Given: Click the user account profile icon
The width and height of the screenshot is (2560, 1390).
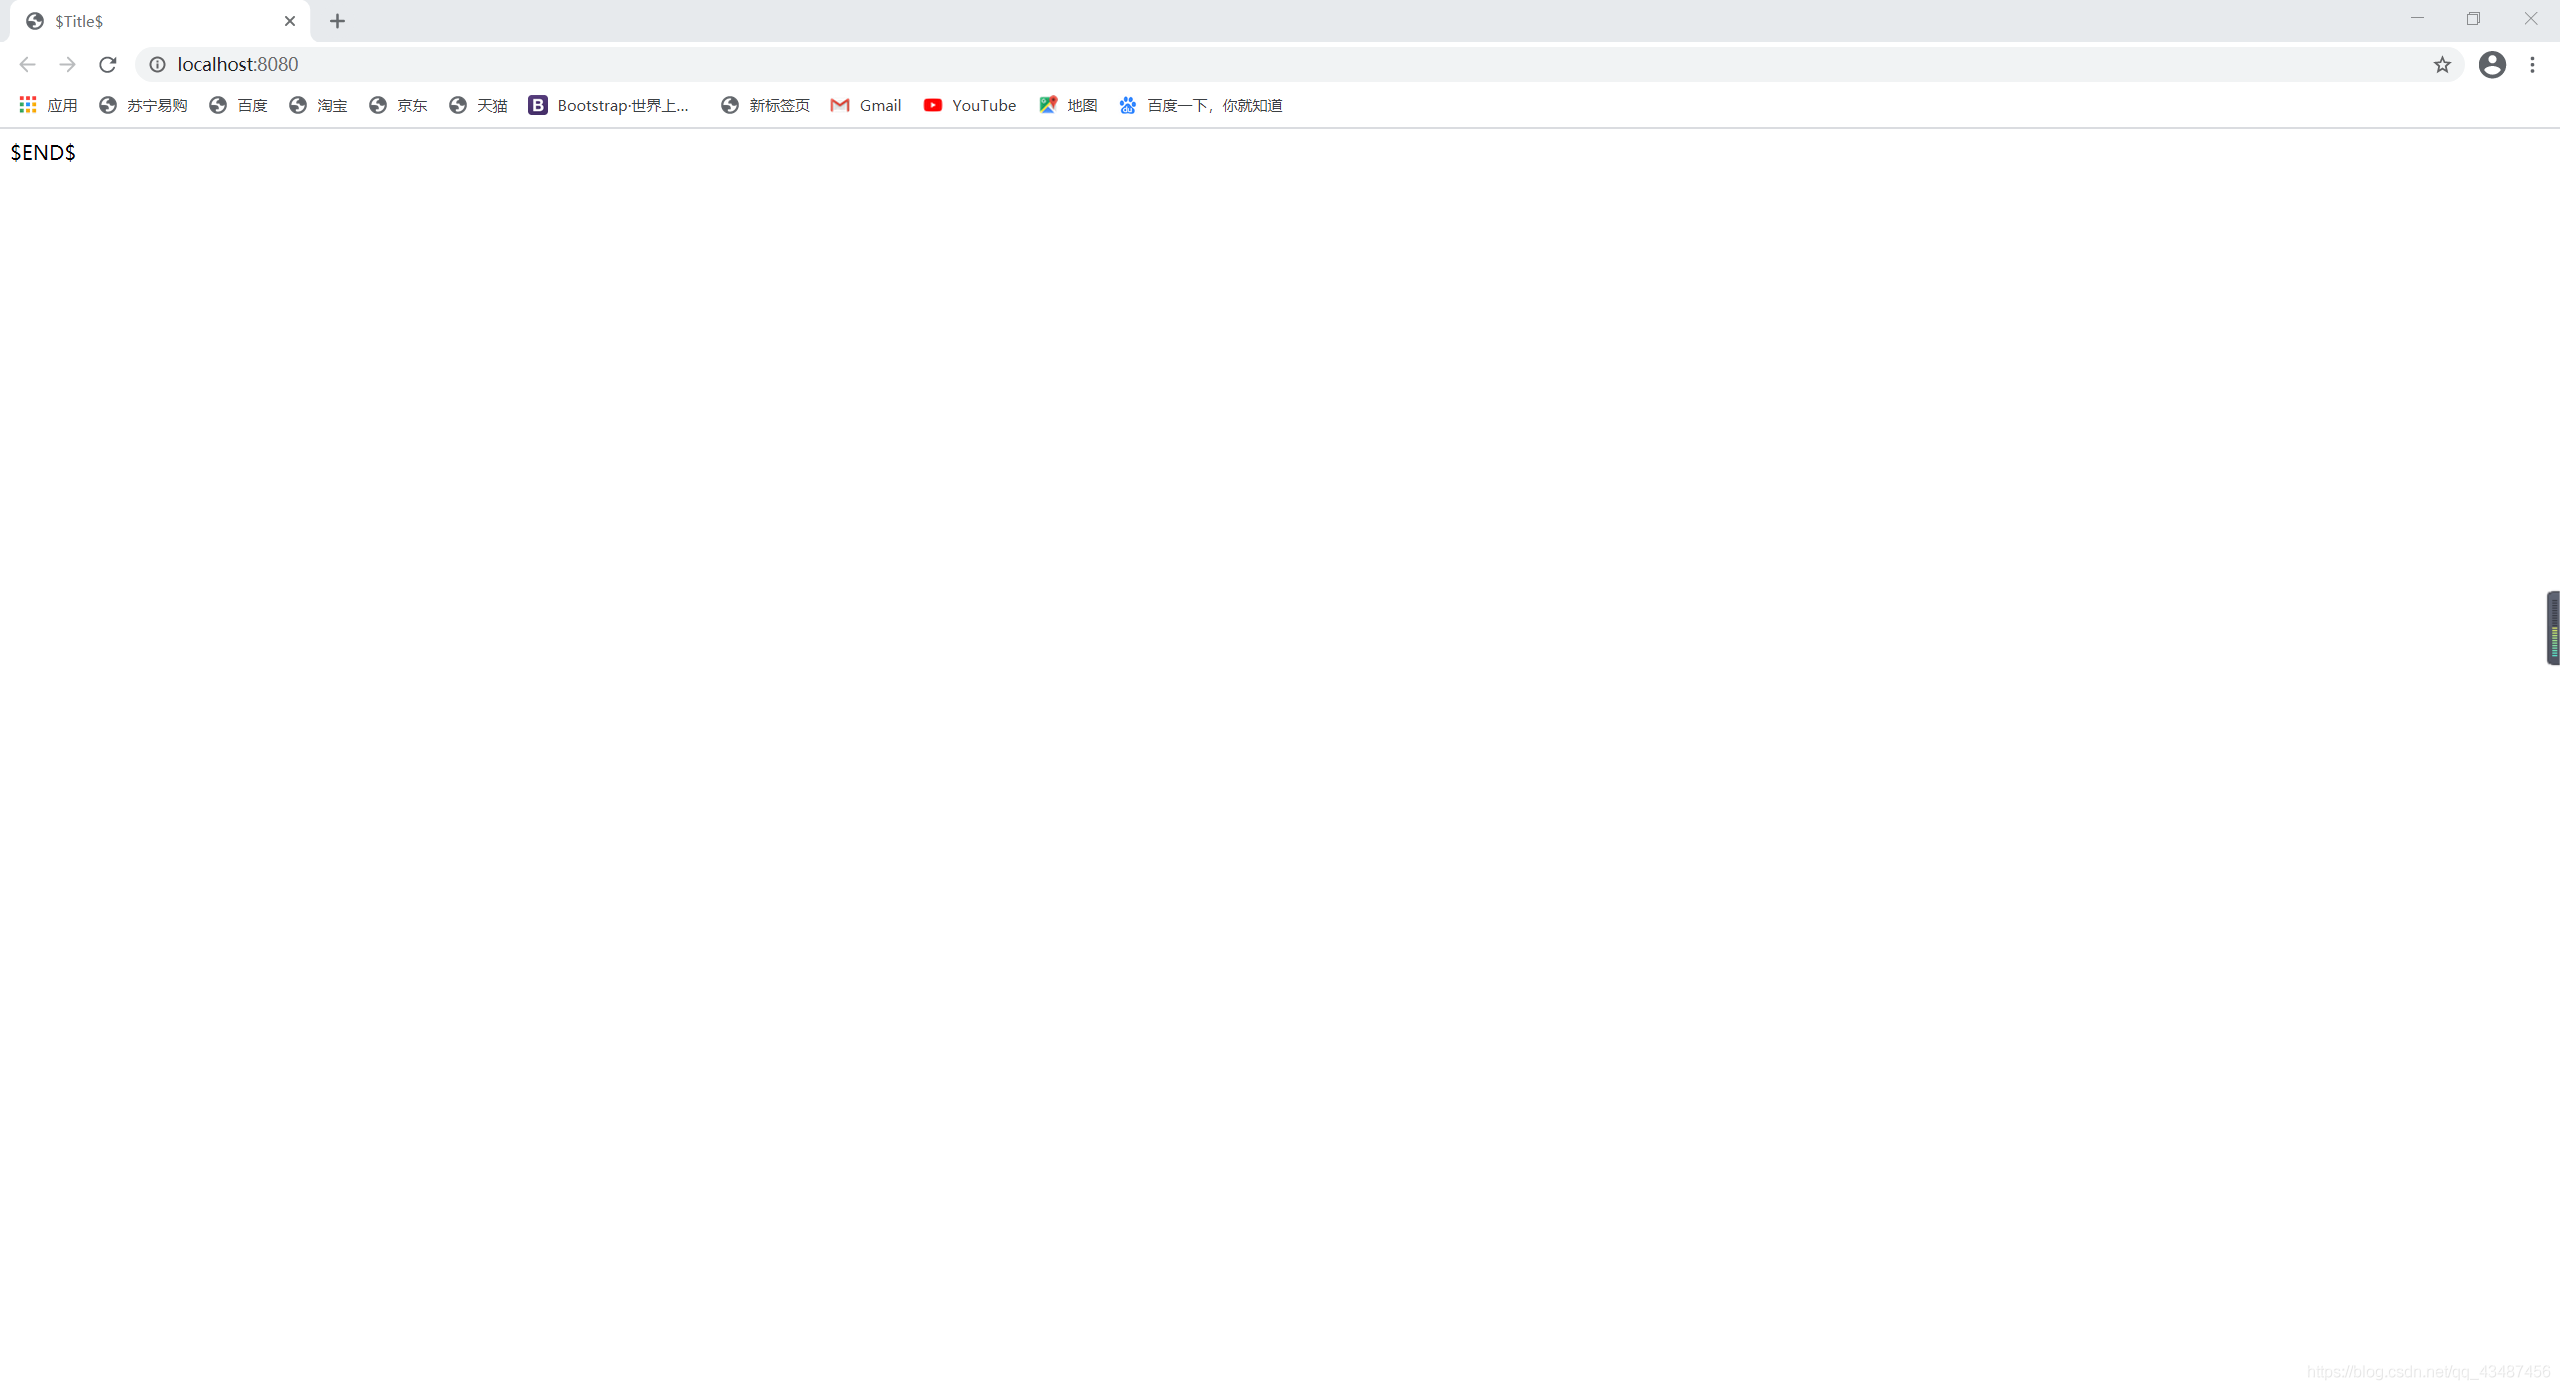Looking at the screenshot, I should click(x=2490, y=63).
